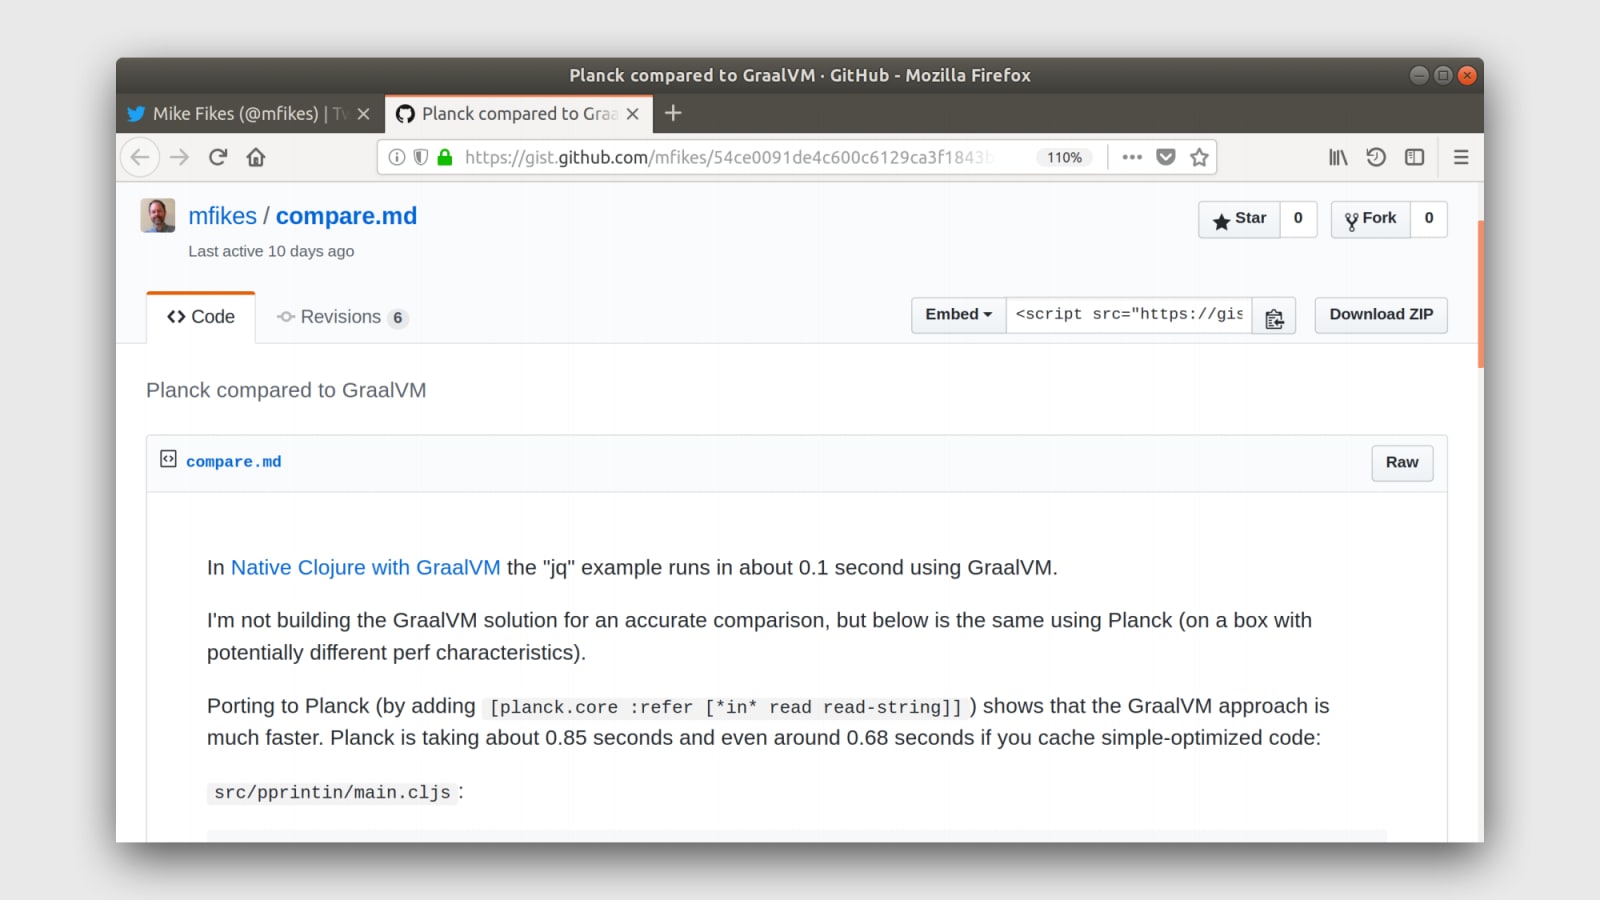1600x900 pixels.
Task: Follow the Native Clojure with GraalVM link
Action: point(365,568)
